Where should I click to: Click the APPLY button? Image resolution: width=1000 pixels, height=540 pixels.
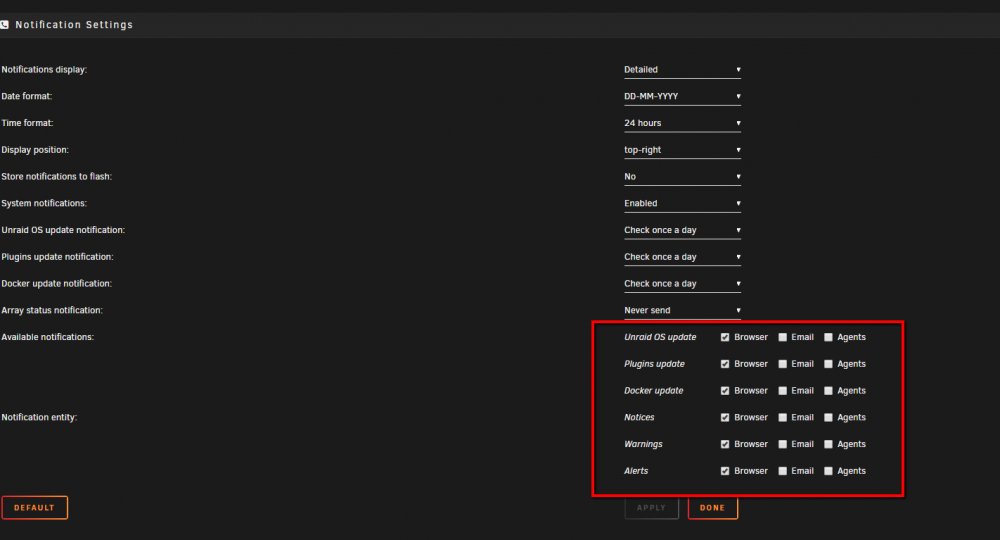pyautogui.click(x=651, y=507)
